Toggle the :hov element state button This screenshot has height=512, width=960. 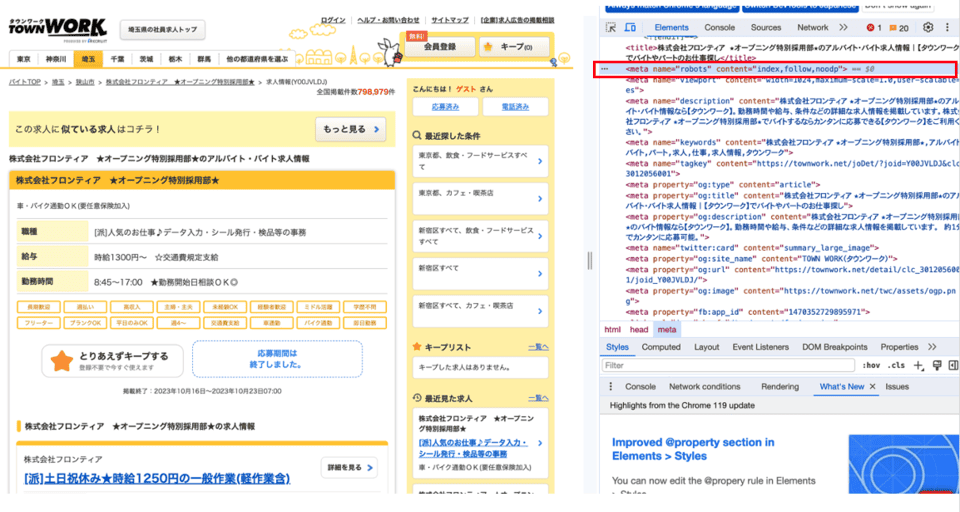(x=871, y=366)
